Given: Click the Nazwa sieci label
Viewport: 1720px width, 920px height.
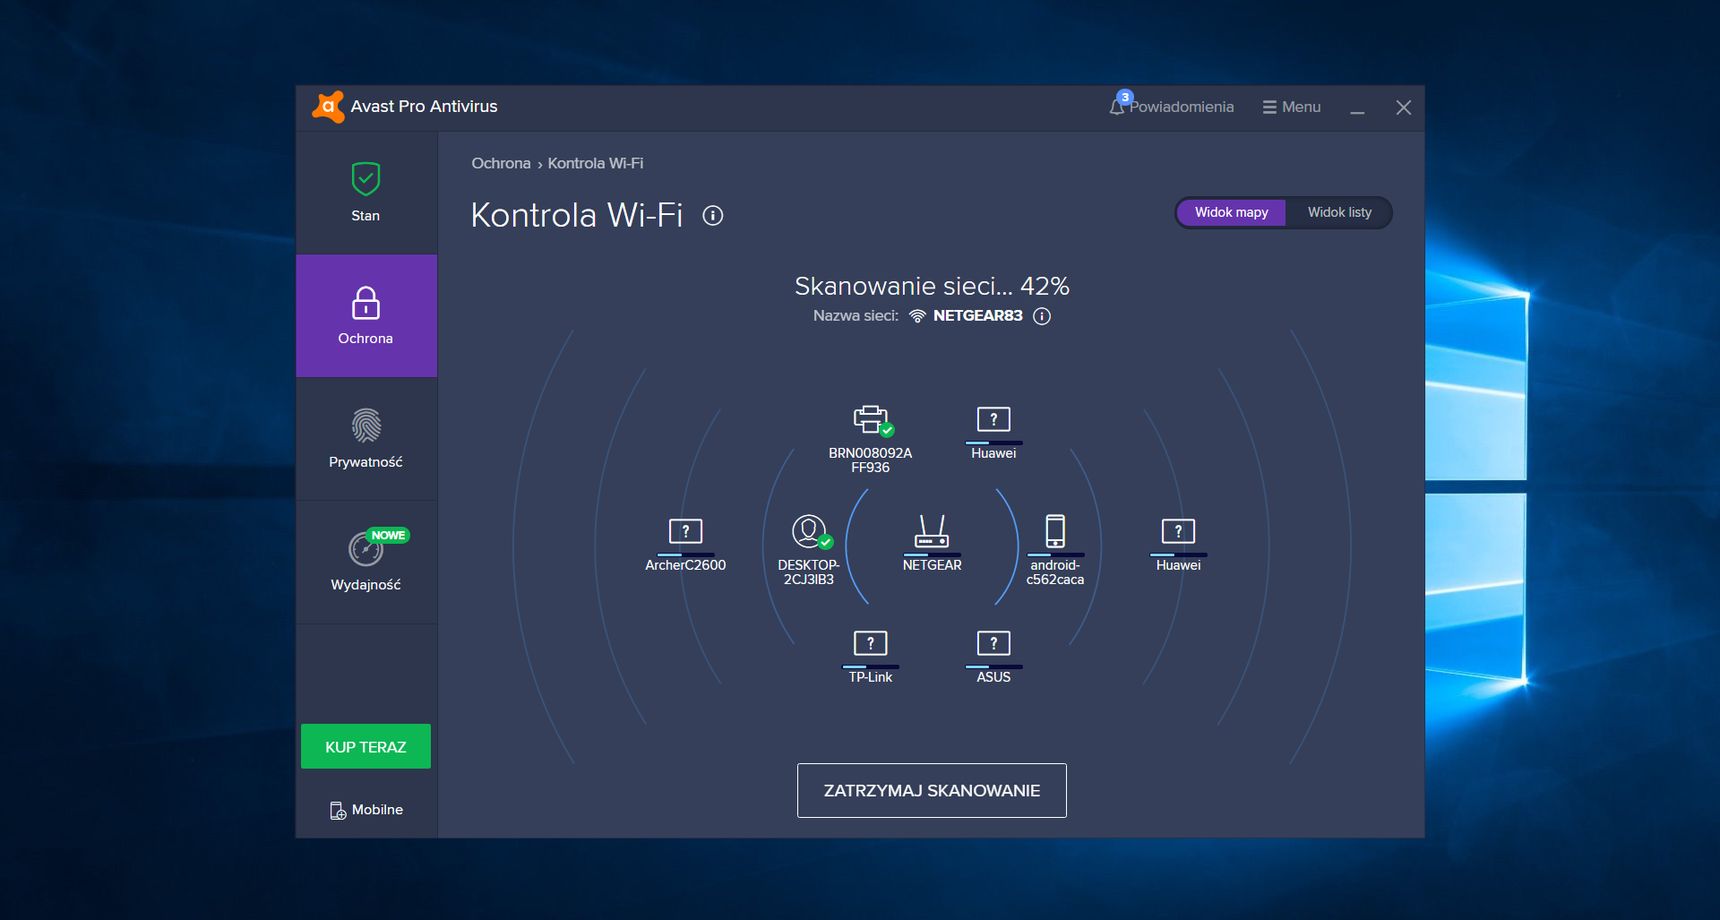Looking at the screenshot, I should 856,316.
